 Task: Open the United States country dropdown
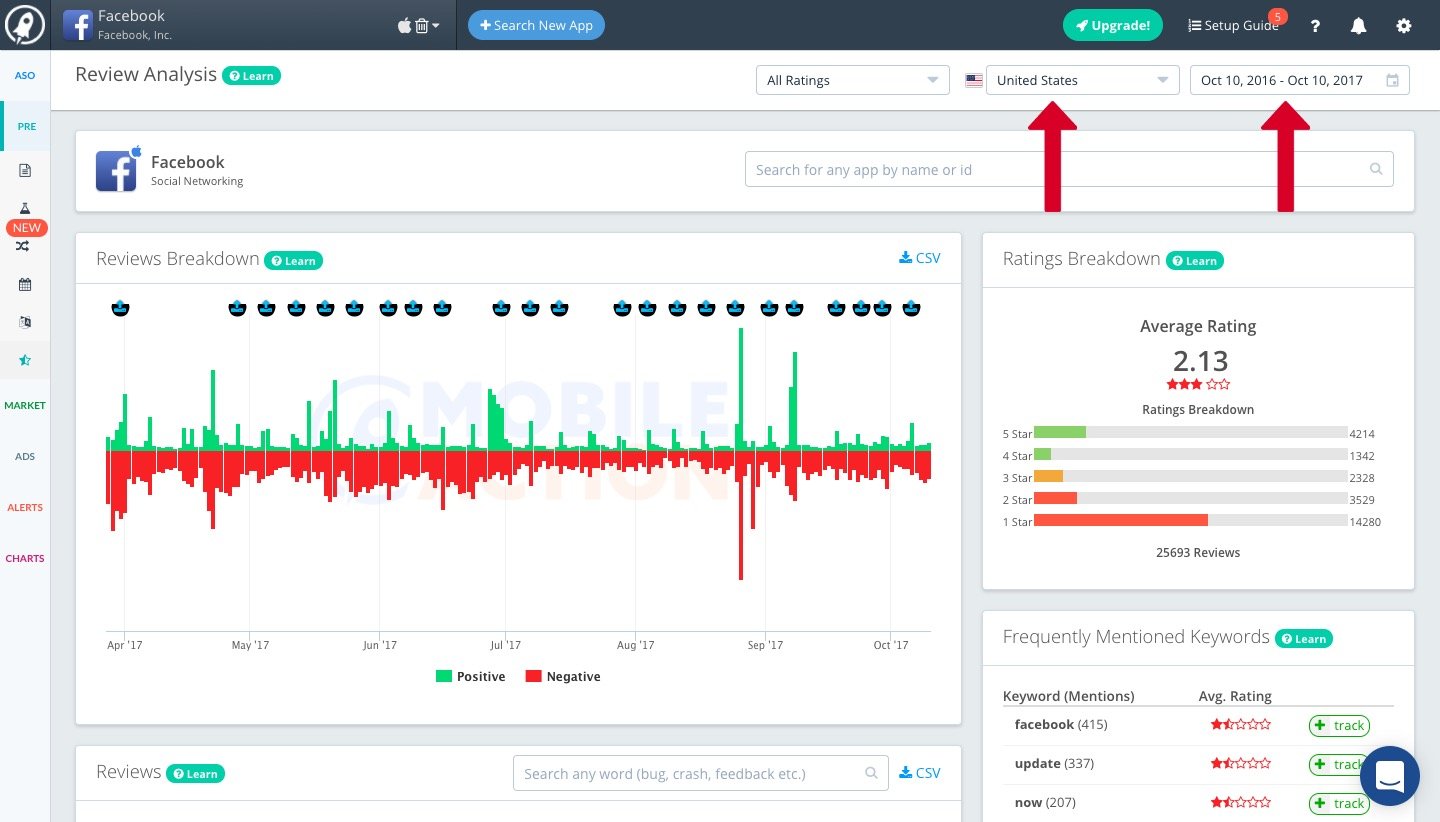click(x=1082, y=80)
